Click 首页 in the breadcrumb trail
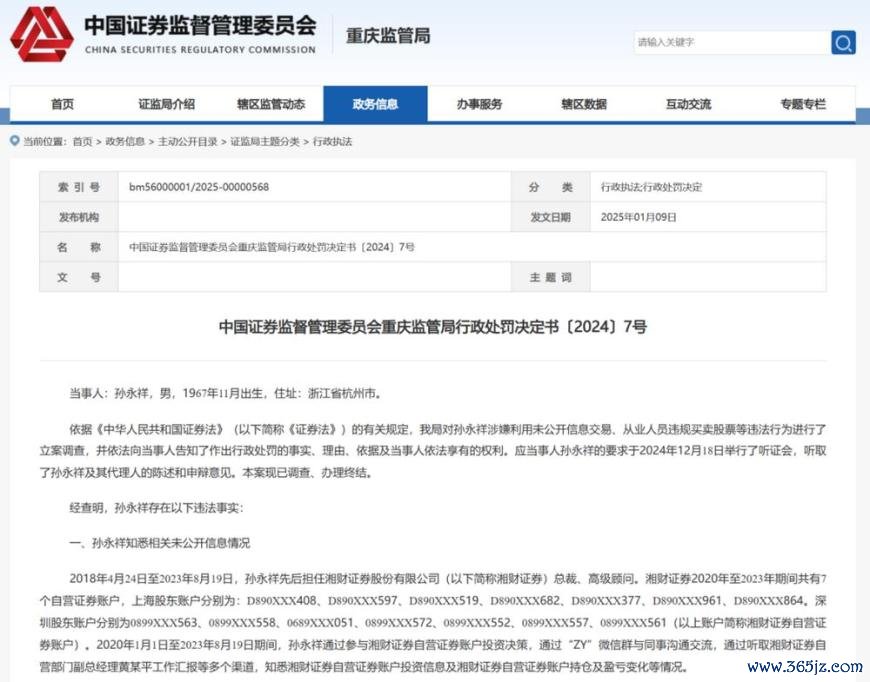The width and height of the screenshot is (870, 682). pyautogui.click(x=82, y=142)
